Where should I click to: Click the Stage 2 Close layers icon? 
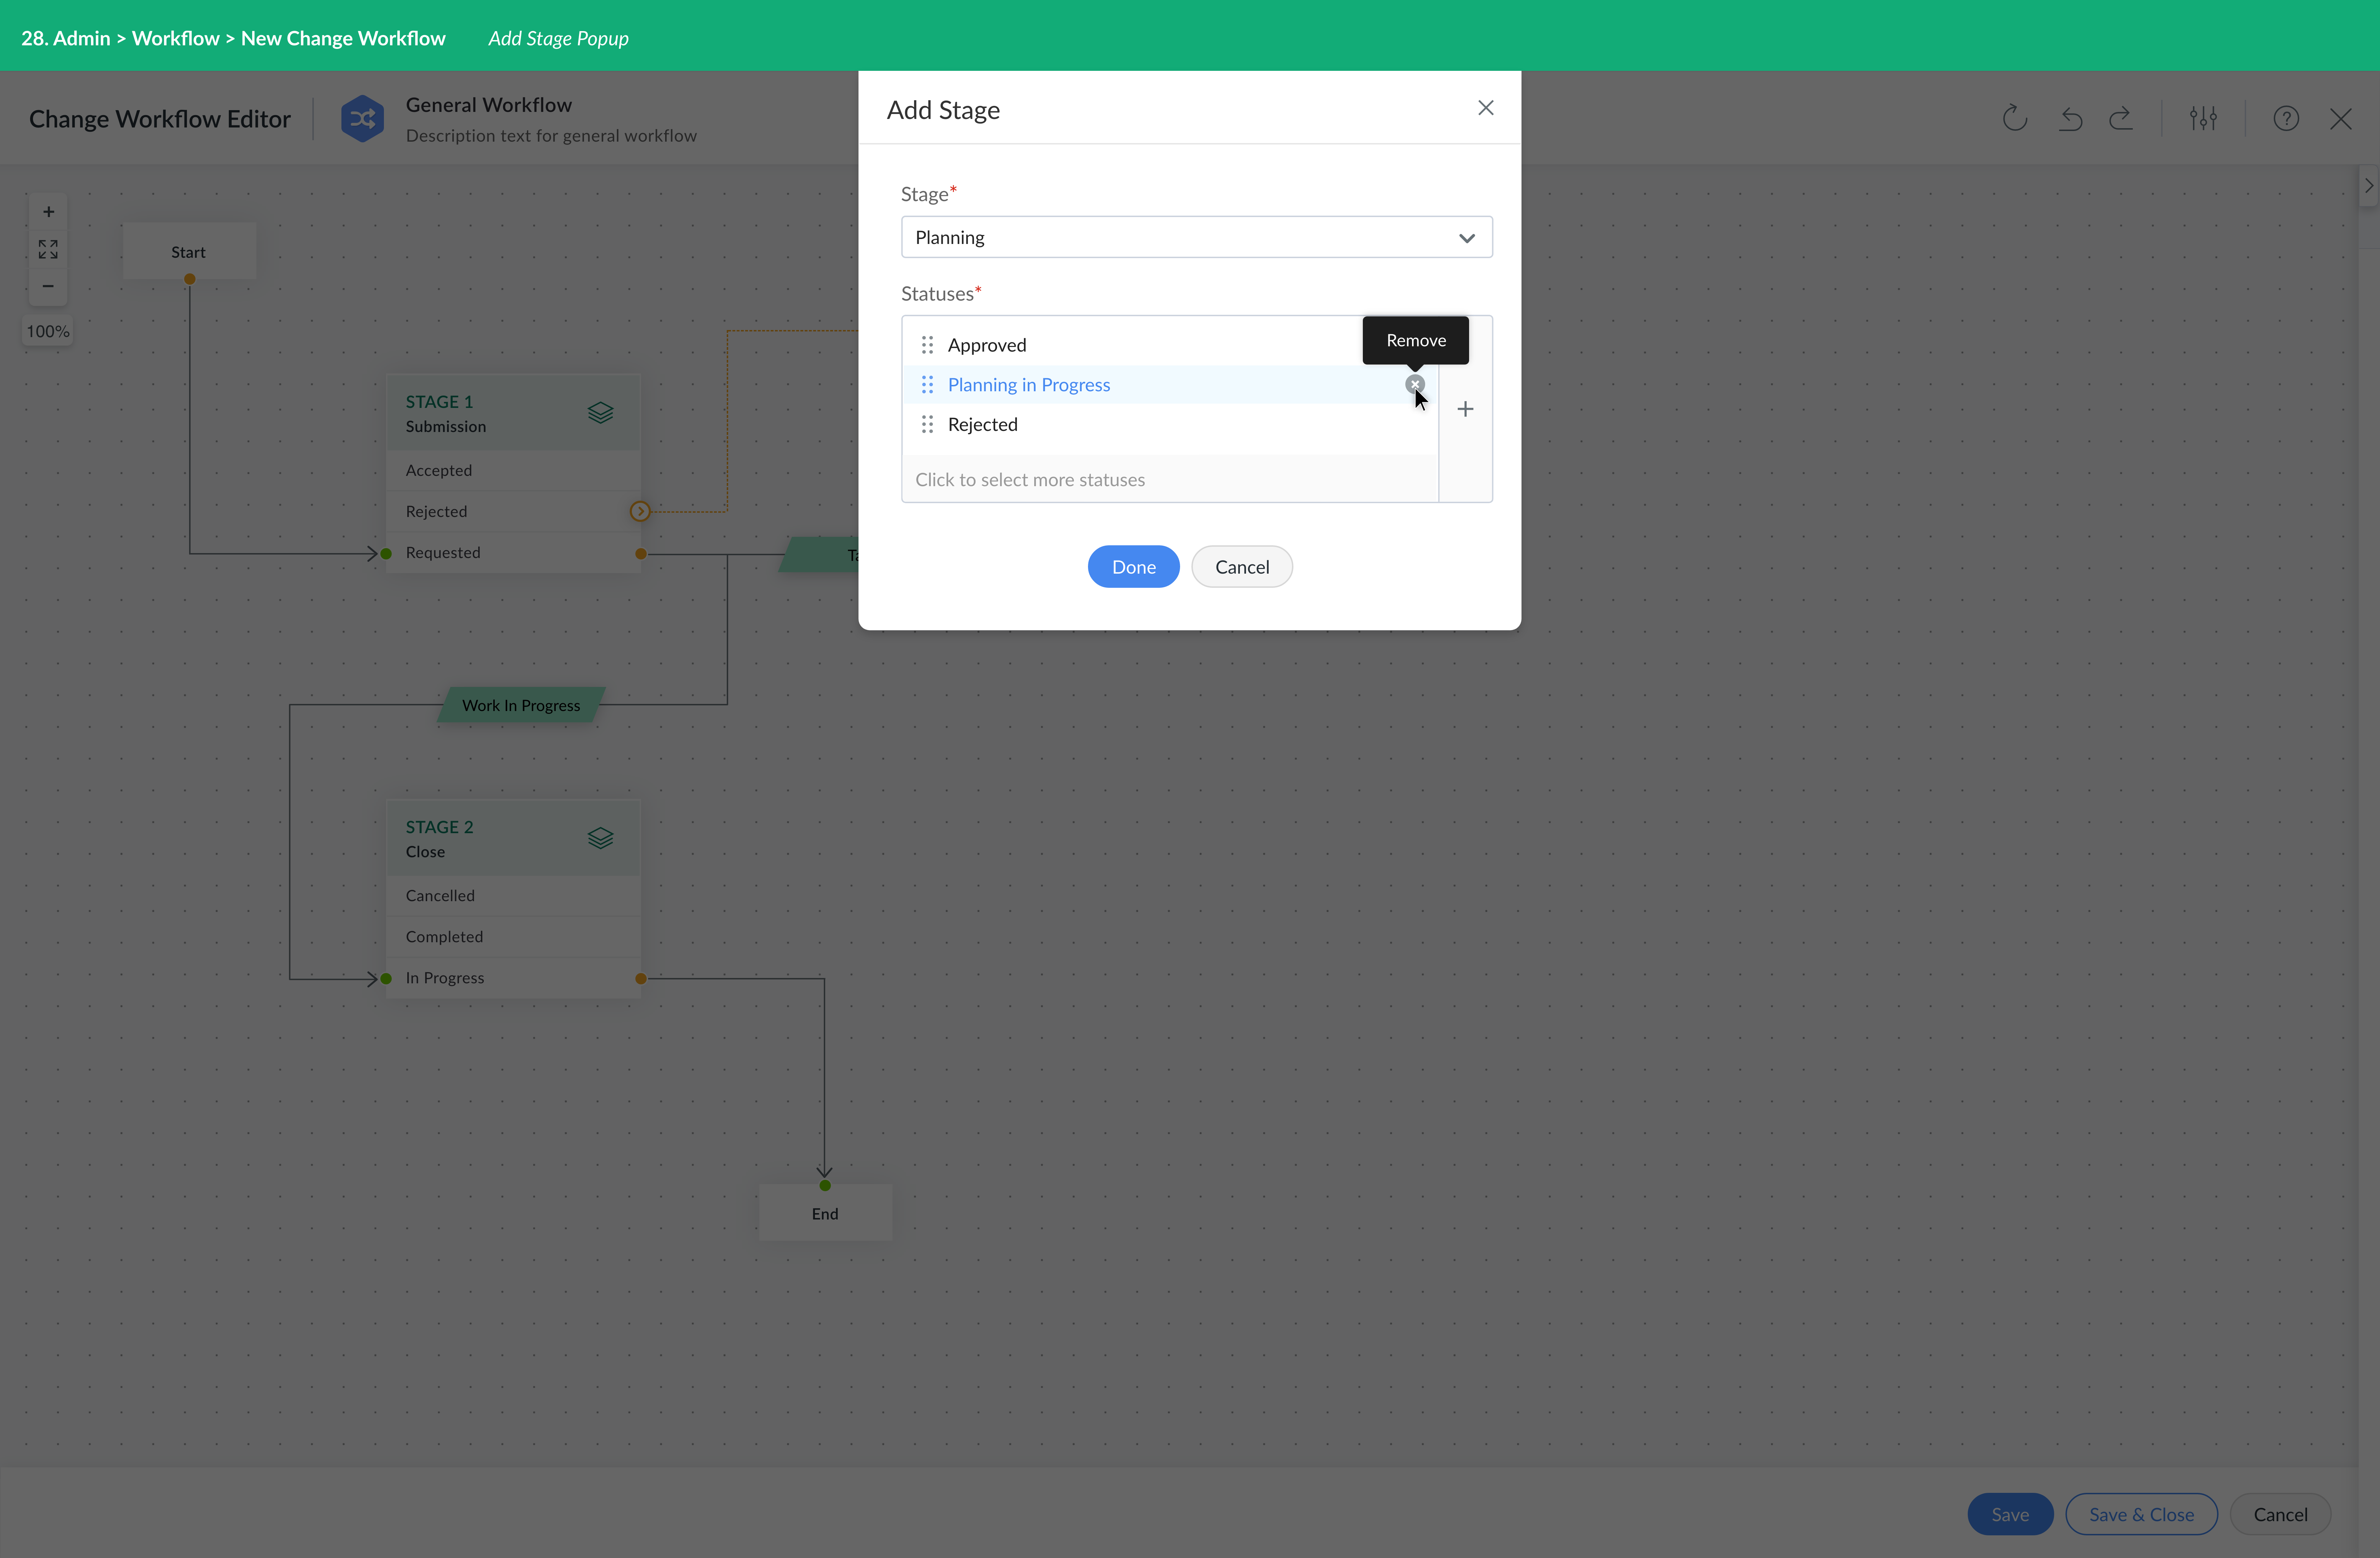(x=600, y=838)
